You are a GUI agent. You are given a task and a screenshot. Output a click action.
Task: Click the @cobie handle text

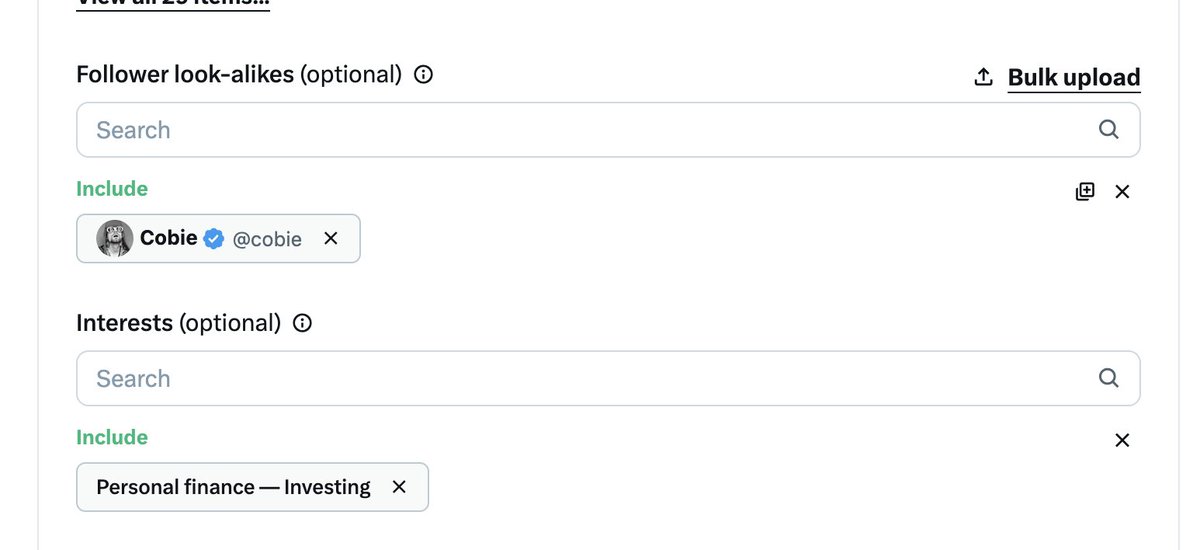click(267, 239)
